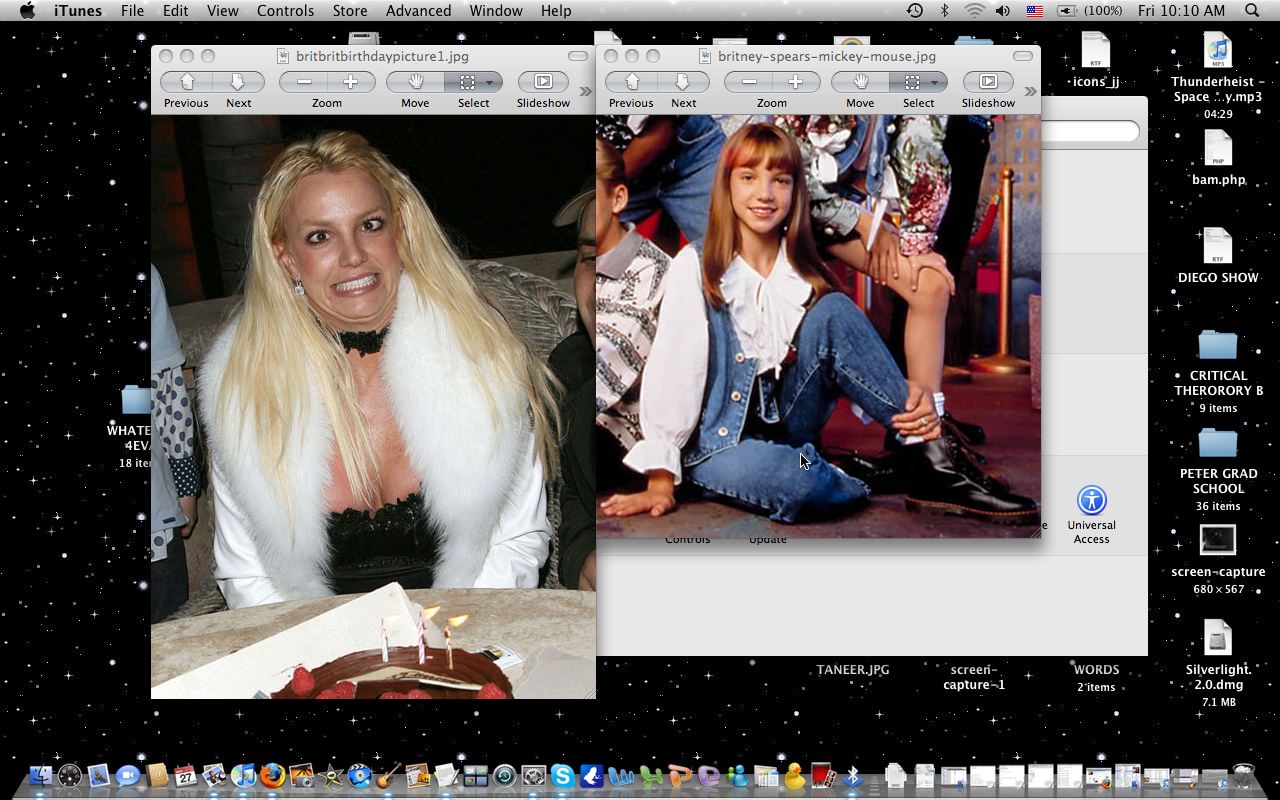1280x800 pixels.
Task: Click the Spotlight search icon
Action: [1252, 11]
